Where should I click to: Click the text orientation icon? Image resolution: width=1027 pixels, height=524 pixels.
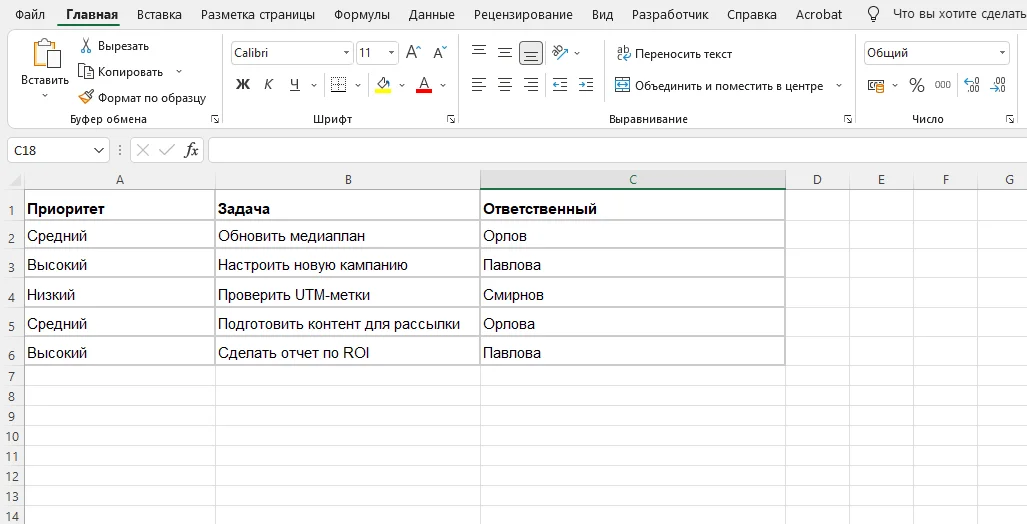(559, 53)
